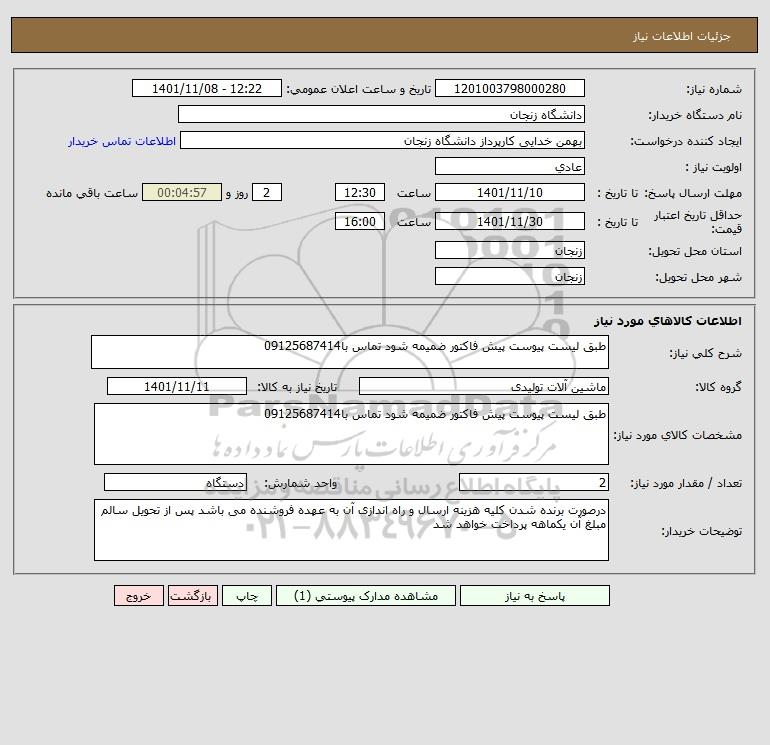Click the توضیحات خریدار label

coord(702,531)
